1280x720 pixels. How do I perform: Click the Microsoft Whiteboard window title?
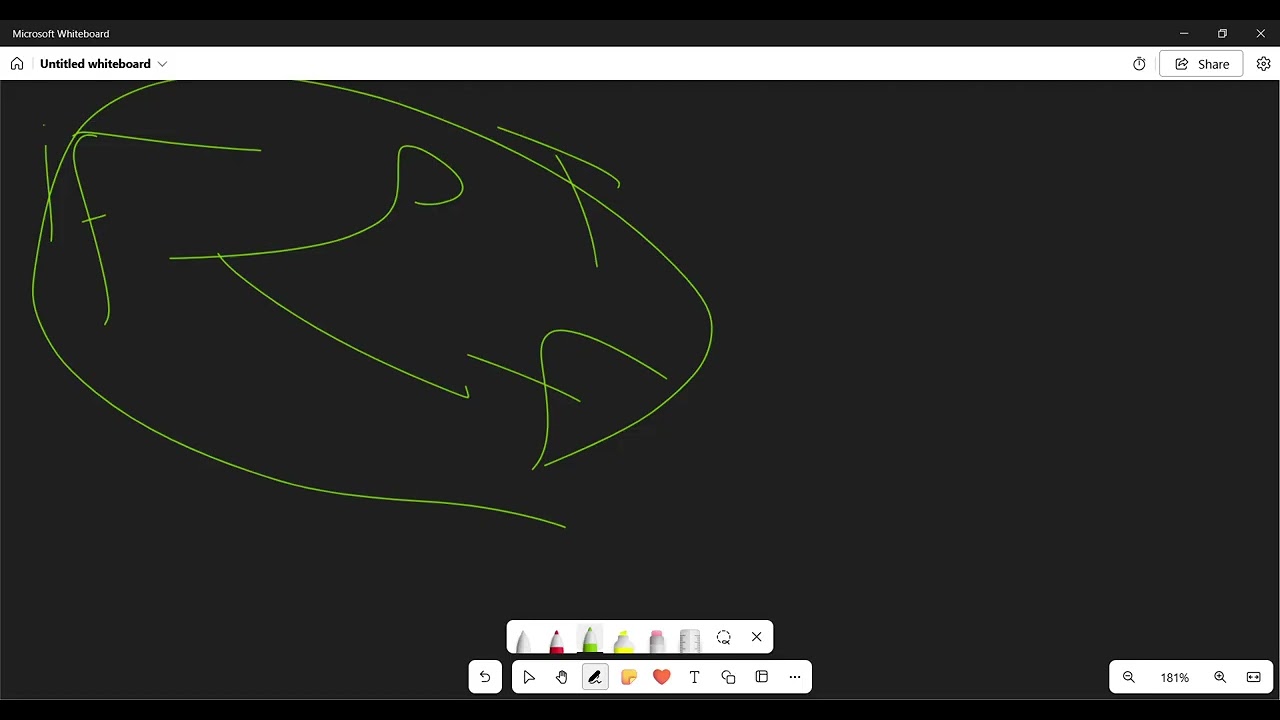tap(61, 33)
